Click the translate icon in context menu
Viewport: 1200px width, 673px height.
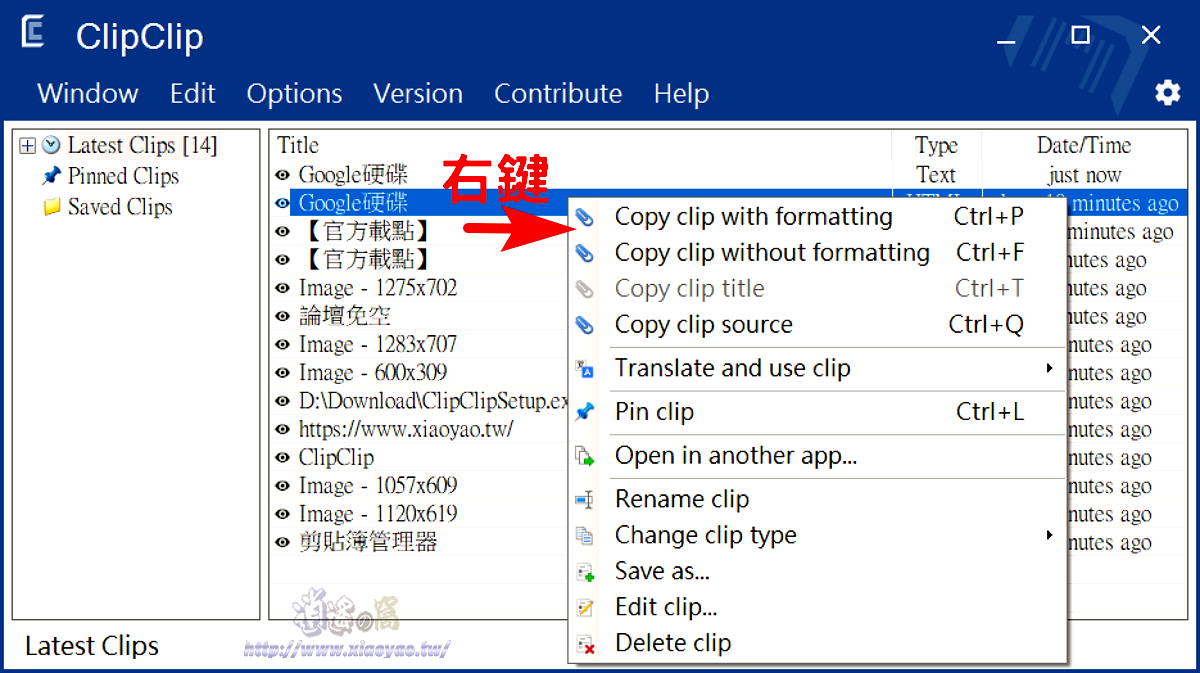585,369
